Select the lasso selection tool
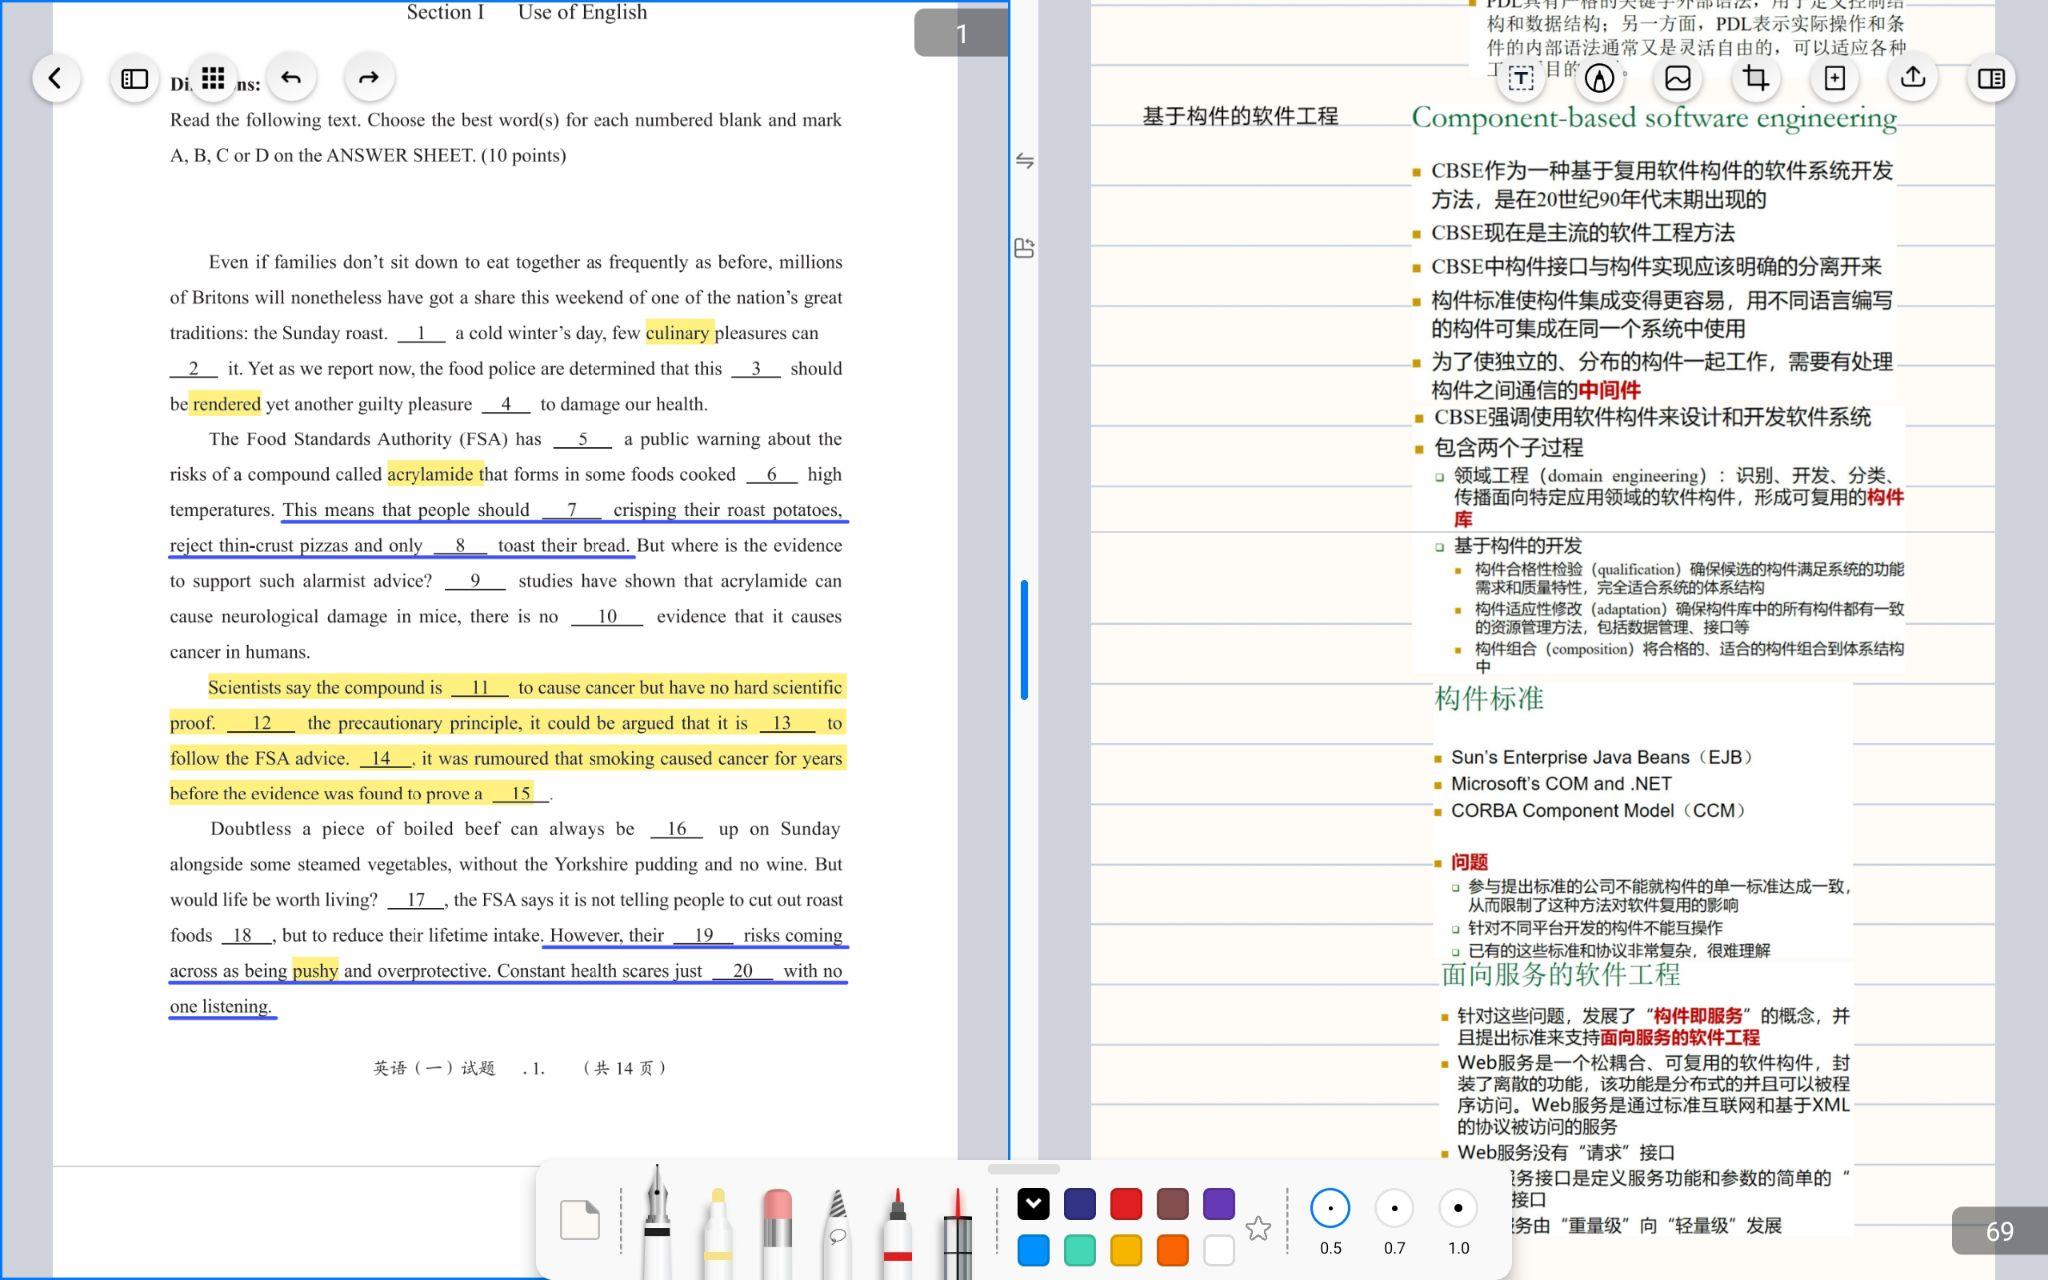The image size is (2048, 1280). point(838,1225)
